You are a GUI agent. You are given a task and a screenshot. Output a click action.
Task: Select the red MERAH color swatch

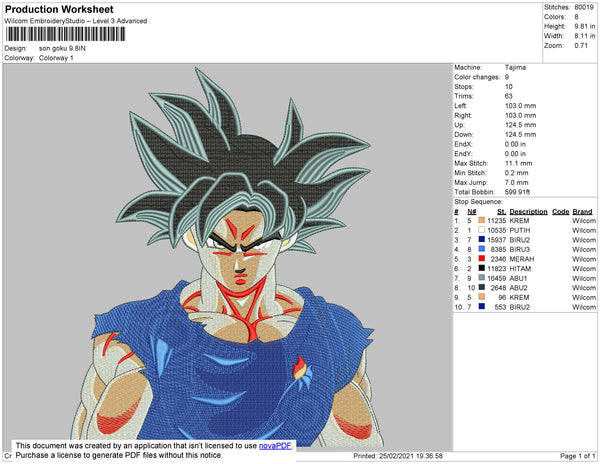click(x=482, y=259)
